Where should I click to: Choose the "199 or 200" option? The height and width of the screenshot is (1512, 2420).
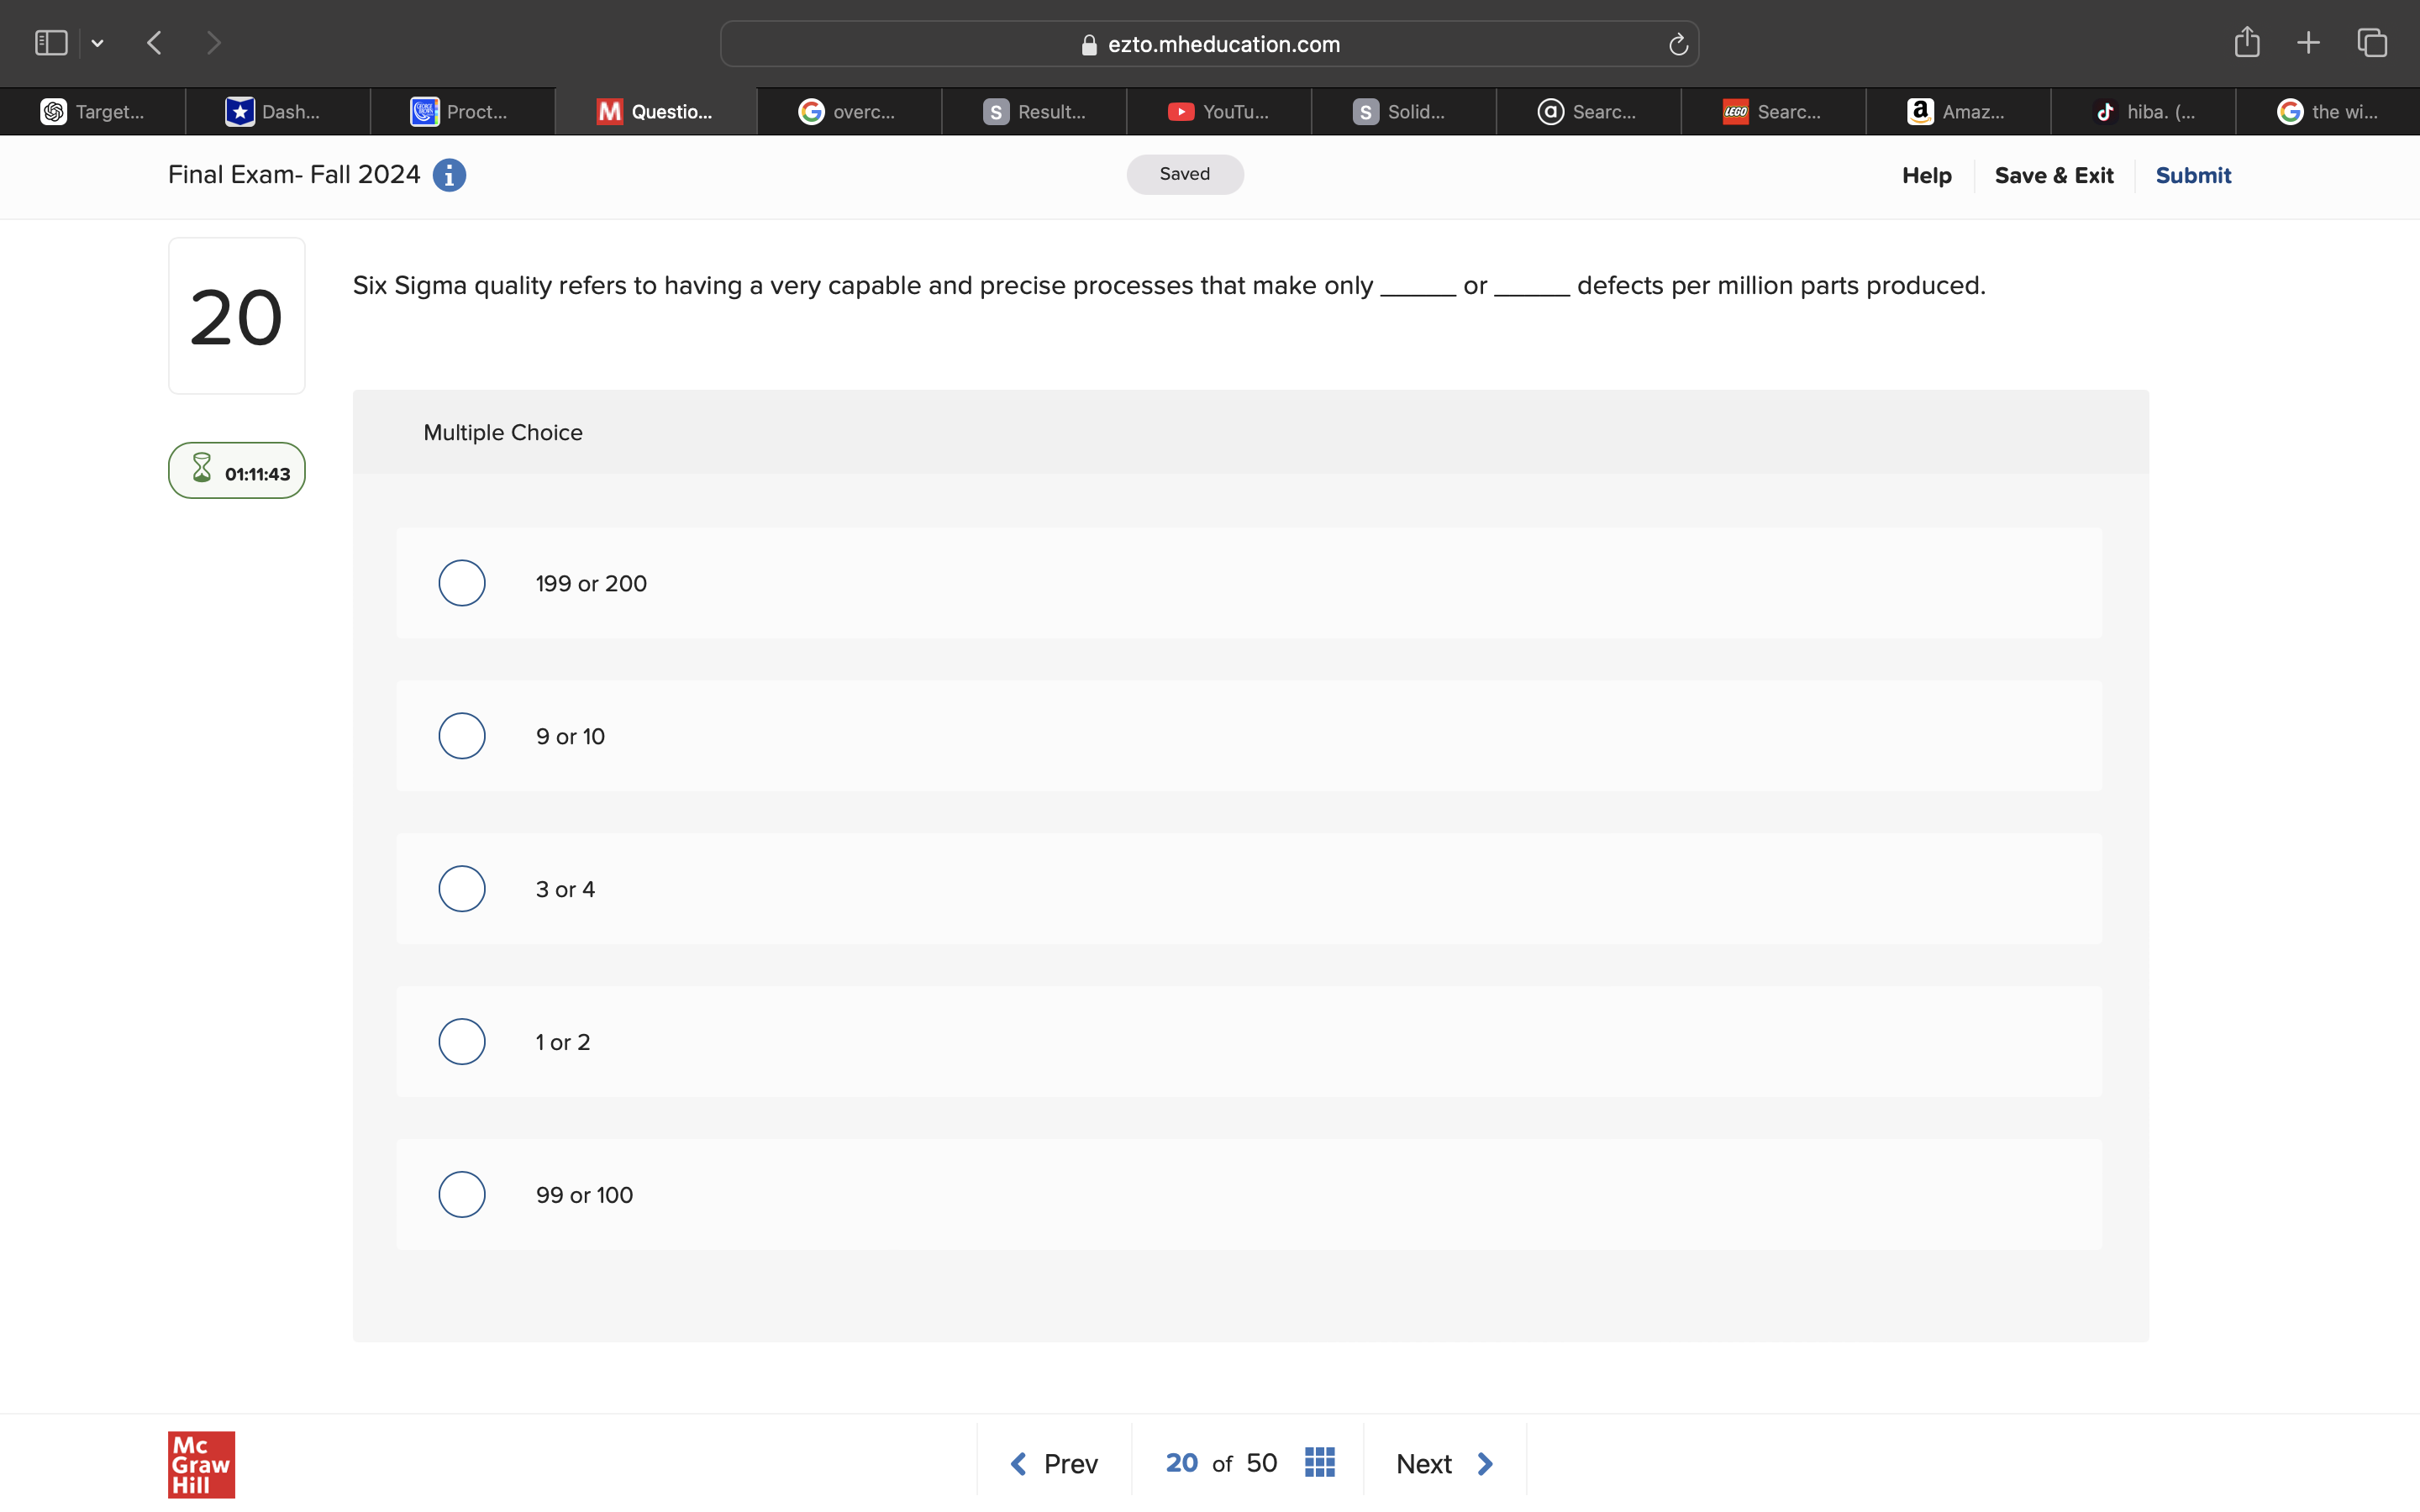462,583
